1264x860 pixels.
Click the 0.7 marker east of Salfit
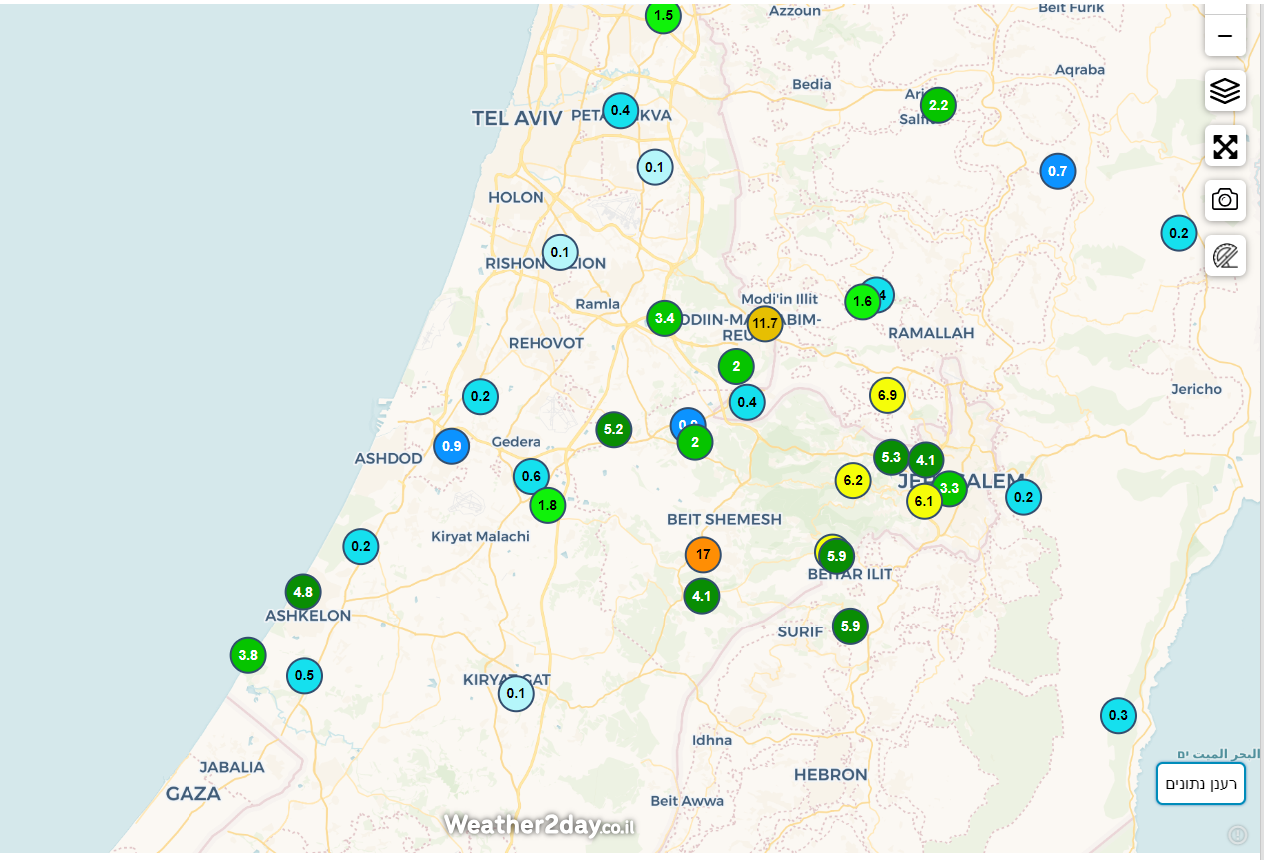coord(1057,171)
